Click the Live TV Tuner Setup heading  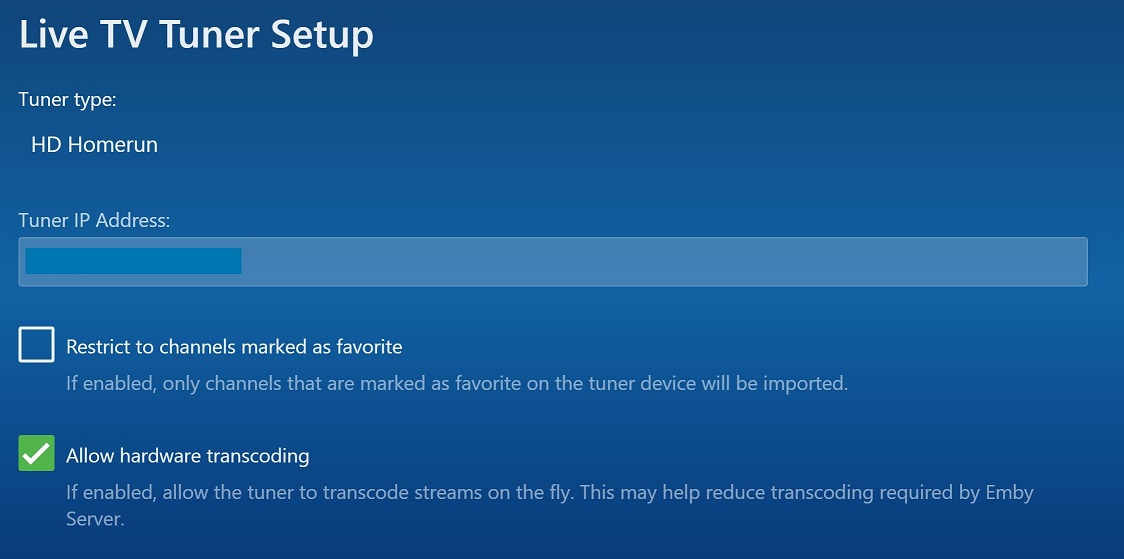point(196,35)
